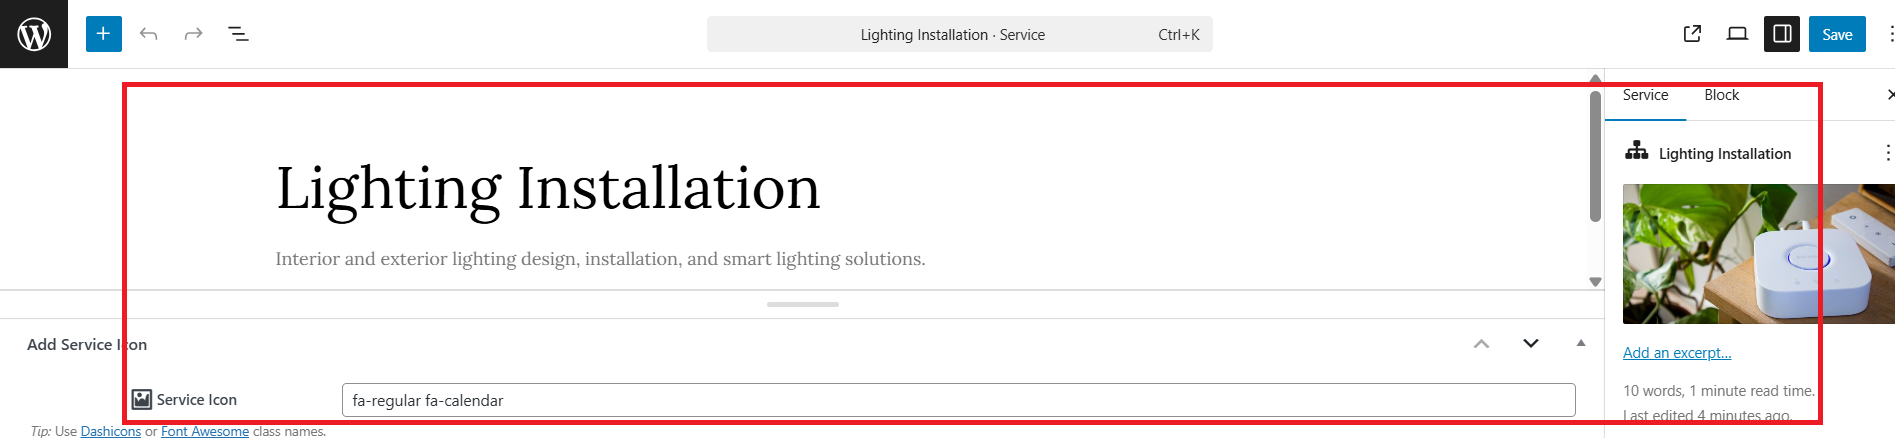1895x438 pixels.
Task: Toggle the Settings sidebar panel
Action: click(x=1782, y=34)
